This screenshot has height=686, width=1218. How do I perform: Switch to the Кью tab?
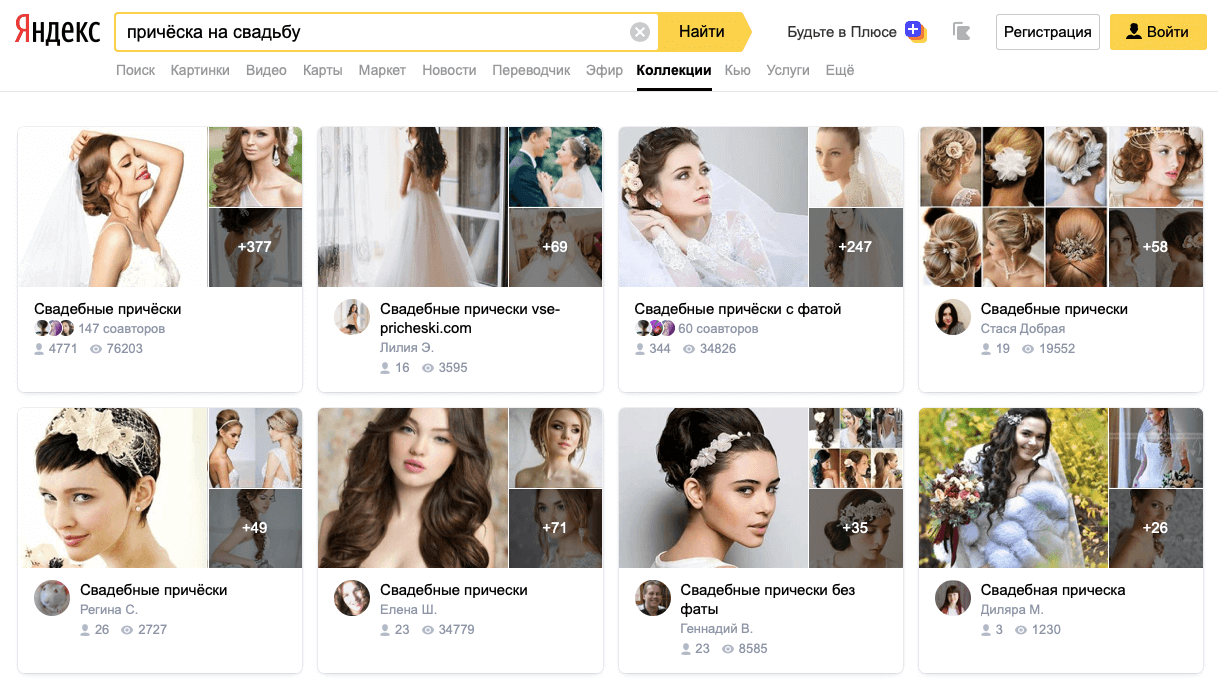[738, 70]
